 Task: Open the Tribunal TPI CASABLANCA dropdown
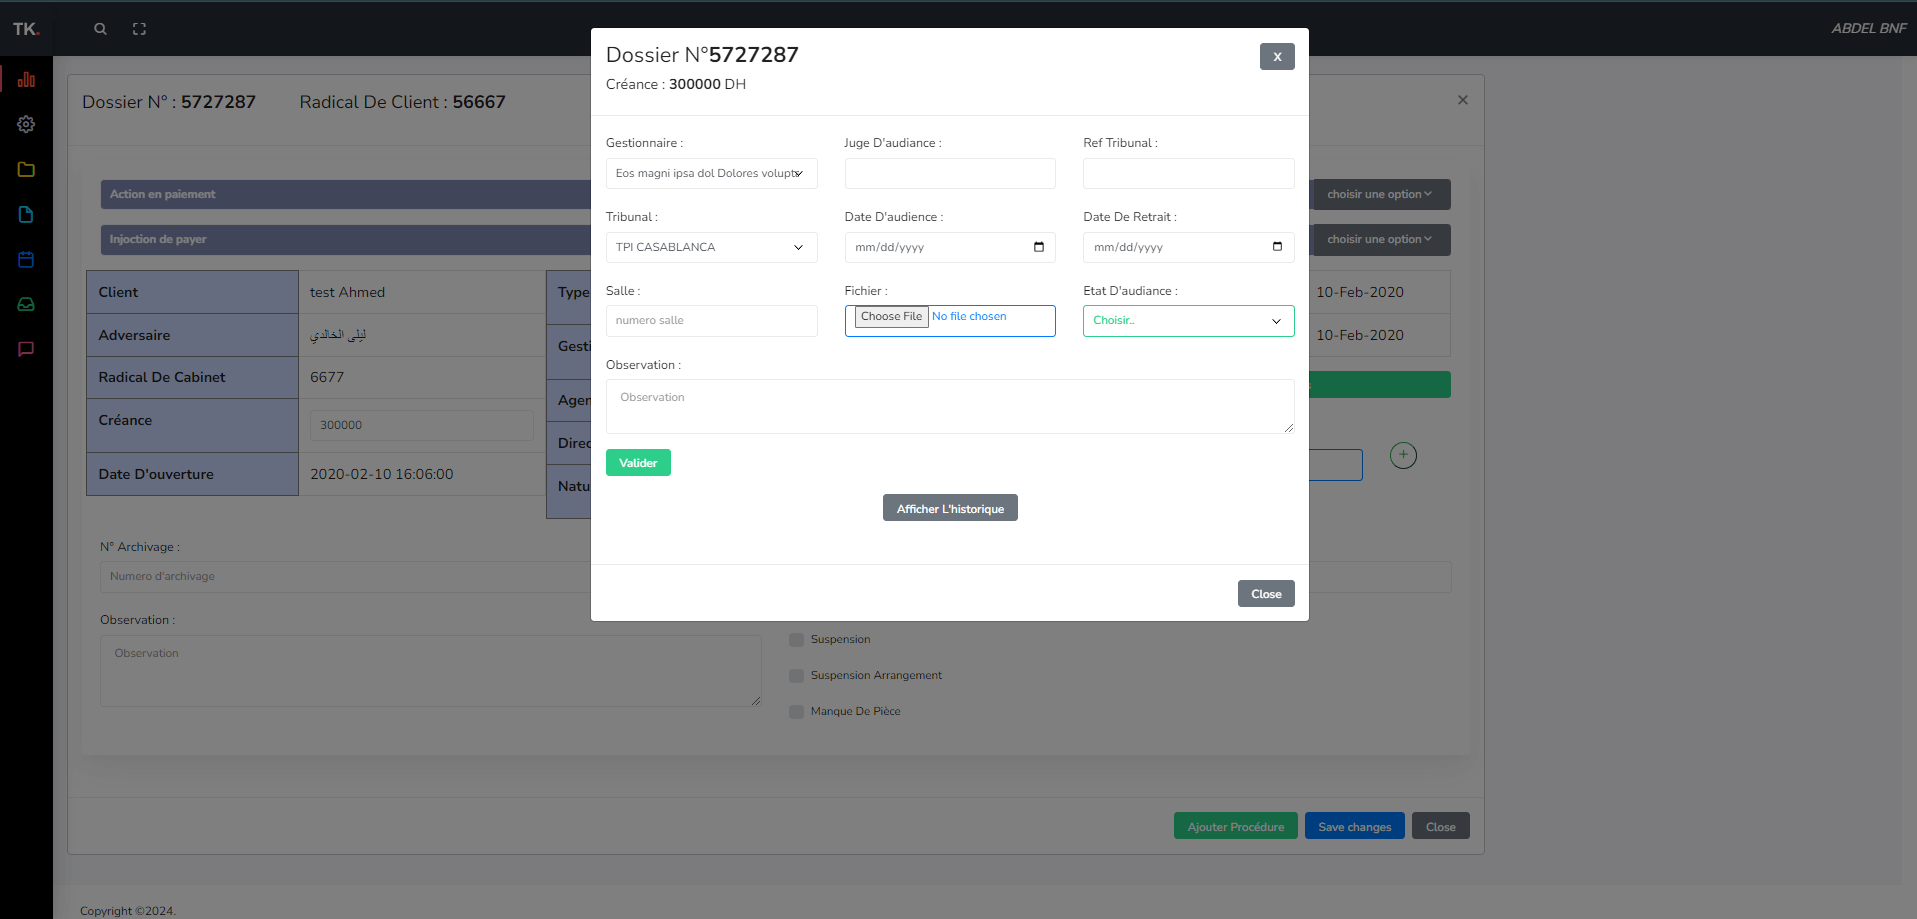(x=711, y=247)
